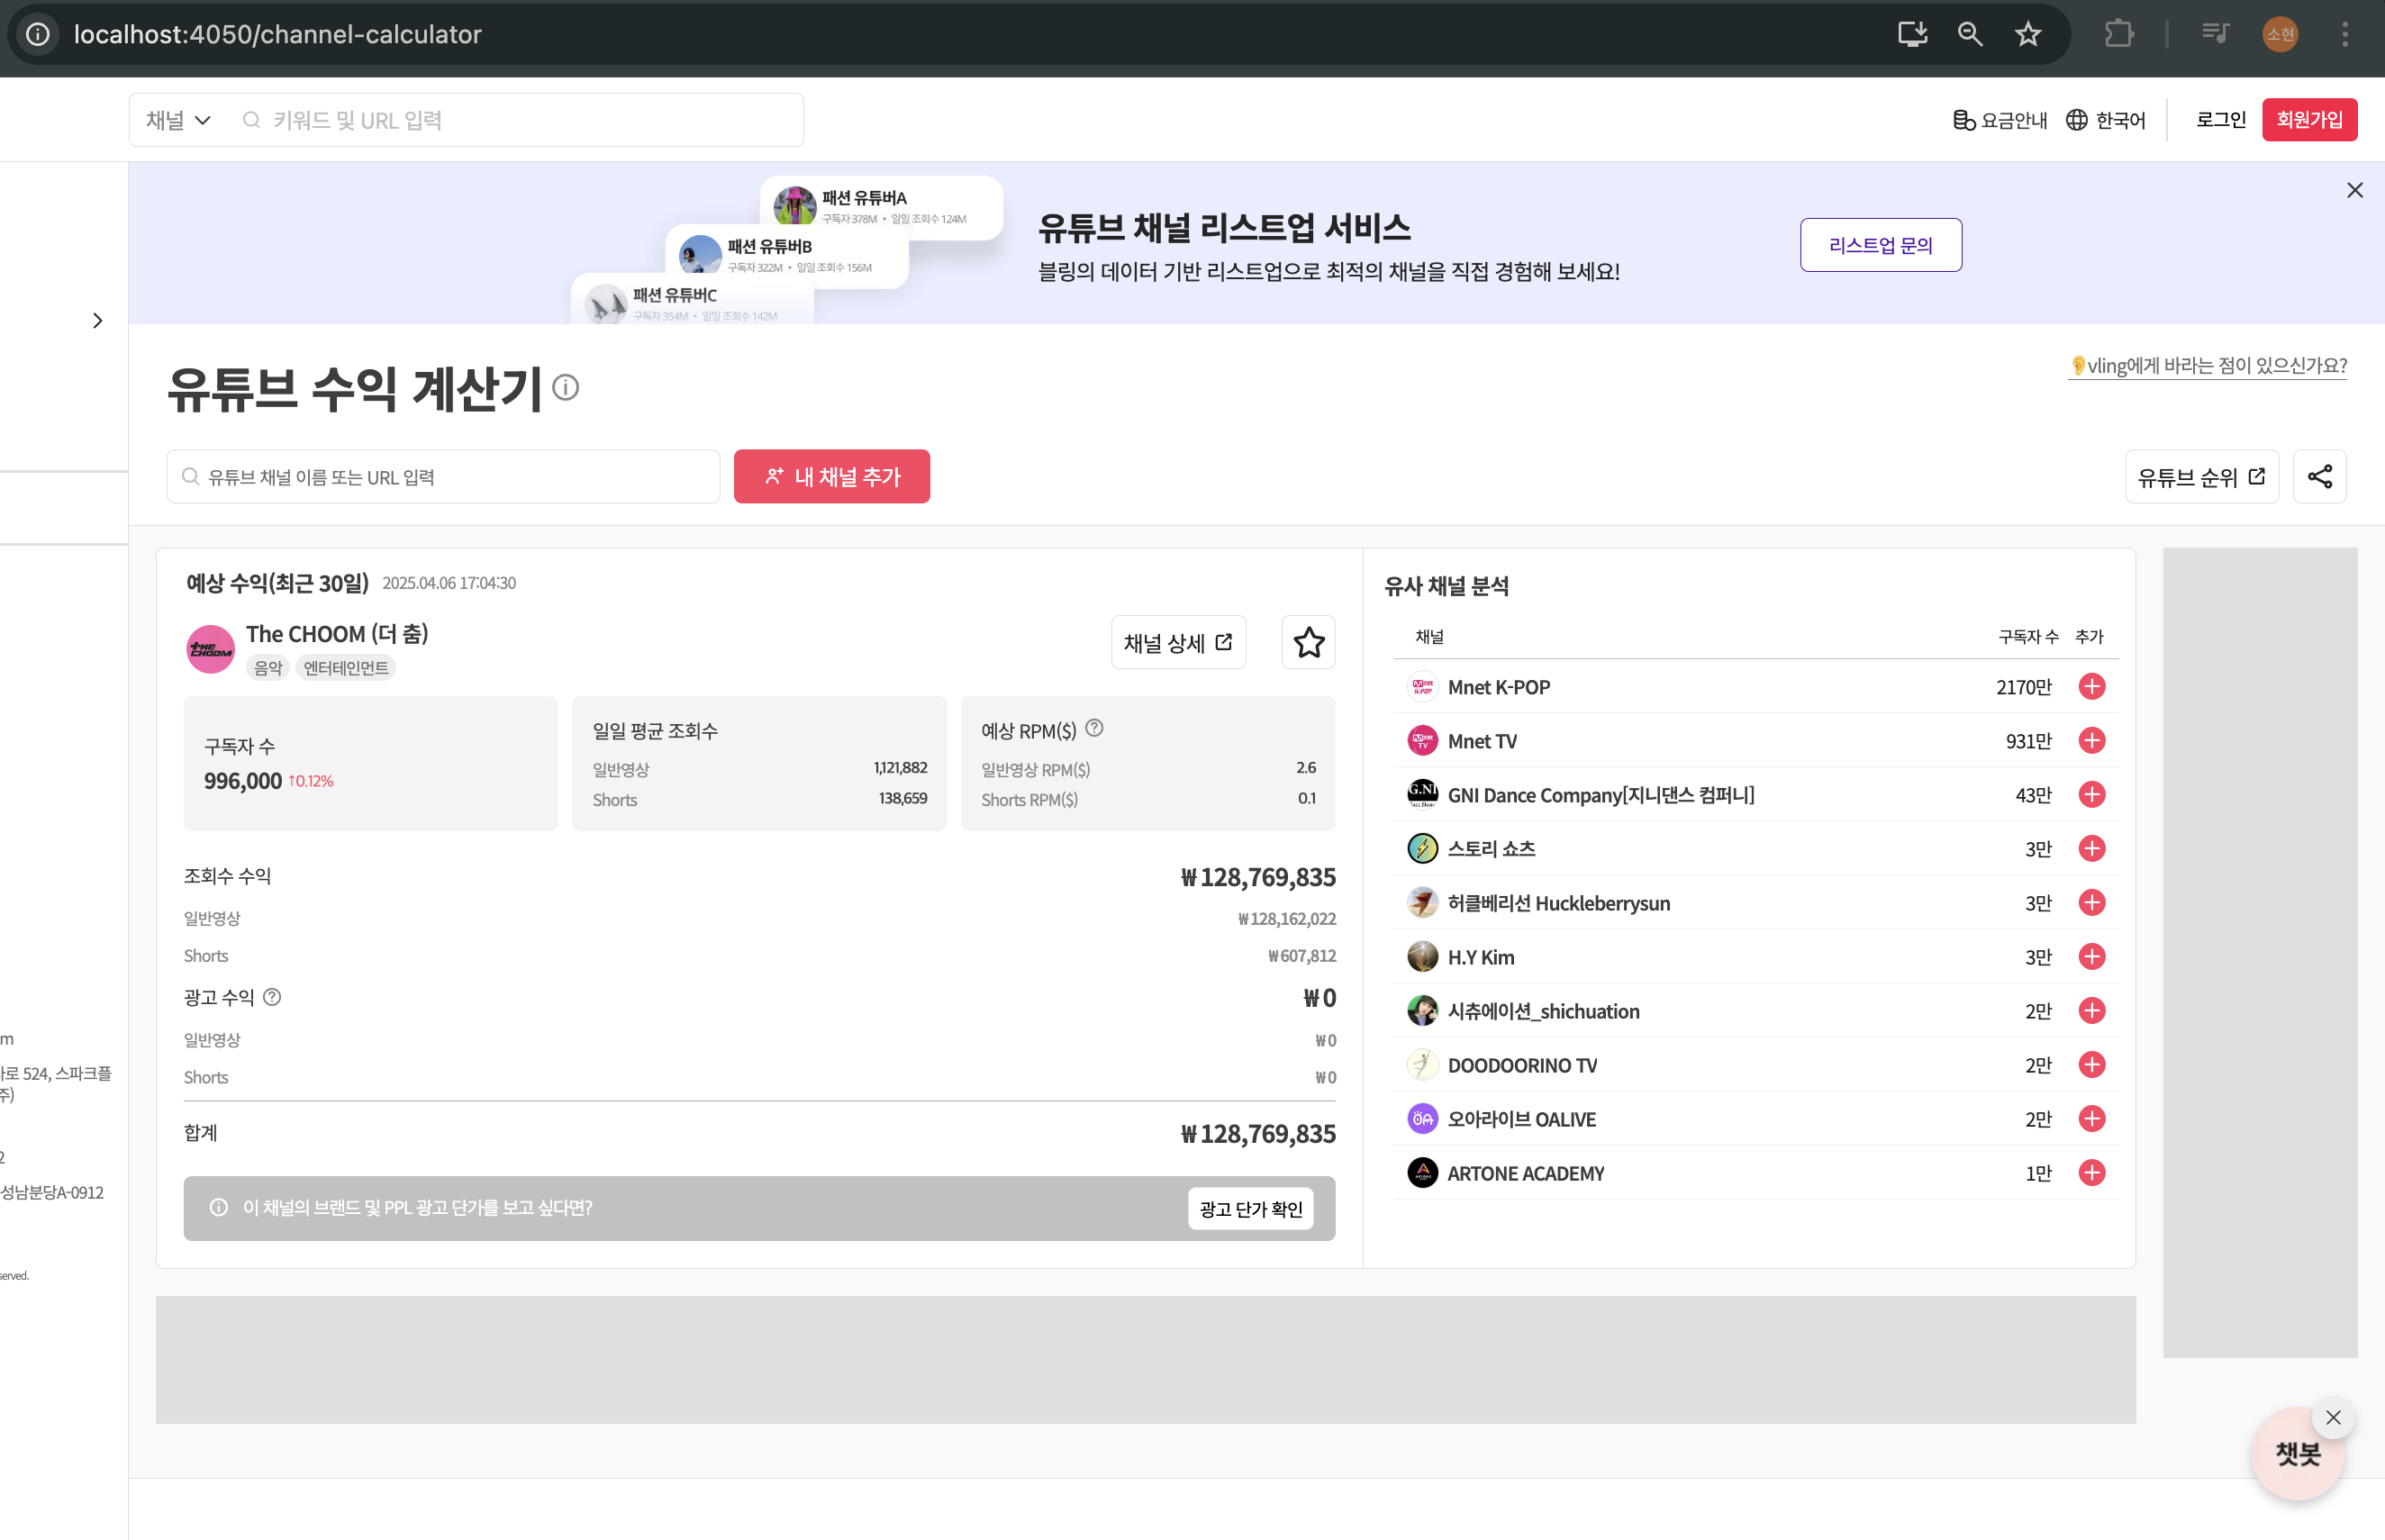Bookmark page with browser star icon
The image size is (2385, 1540).
tap(2027, 34)
